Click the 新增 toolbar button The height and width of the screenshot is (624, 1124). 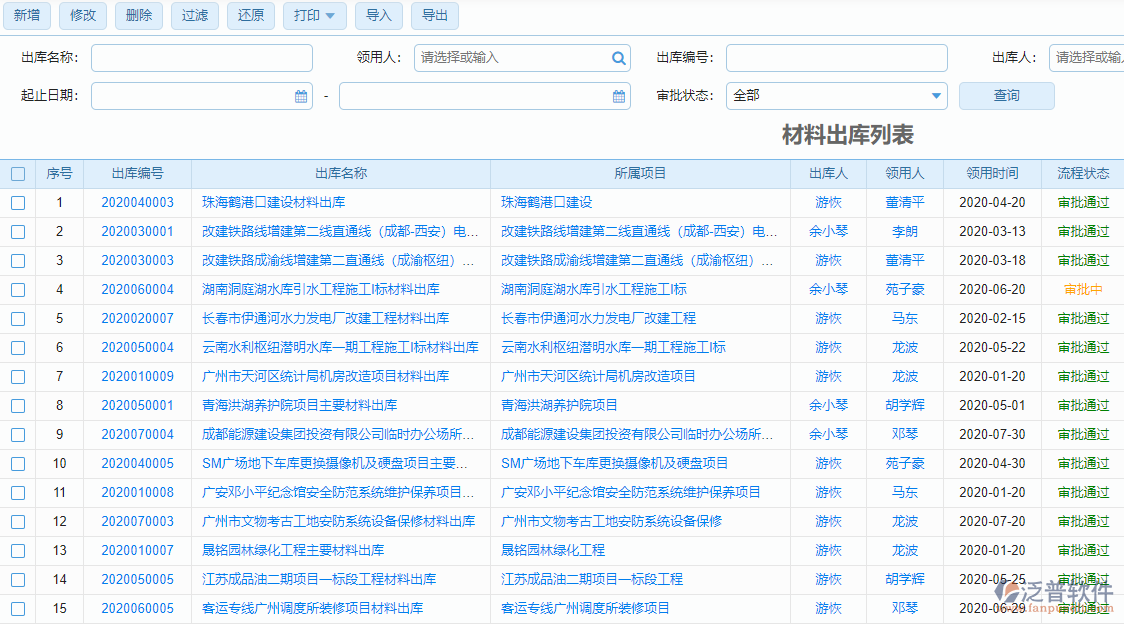27,16
